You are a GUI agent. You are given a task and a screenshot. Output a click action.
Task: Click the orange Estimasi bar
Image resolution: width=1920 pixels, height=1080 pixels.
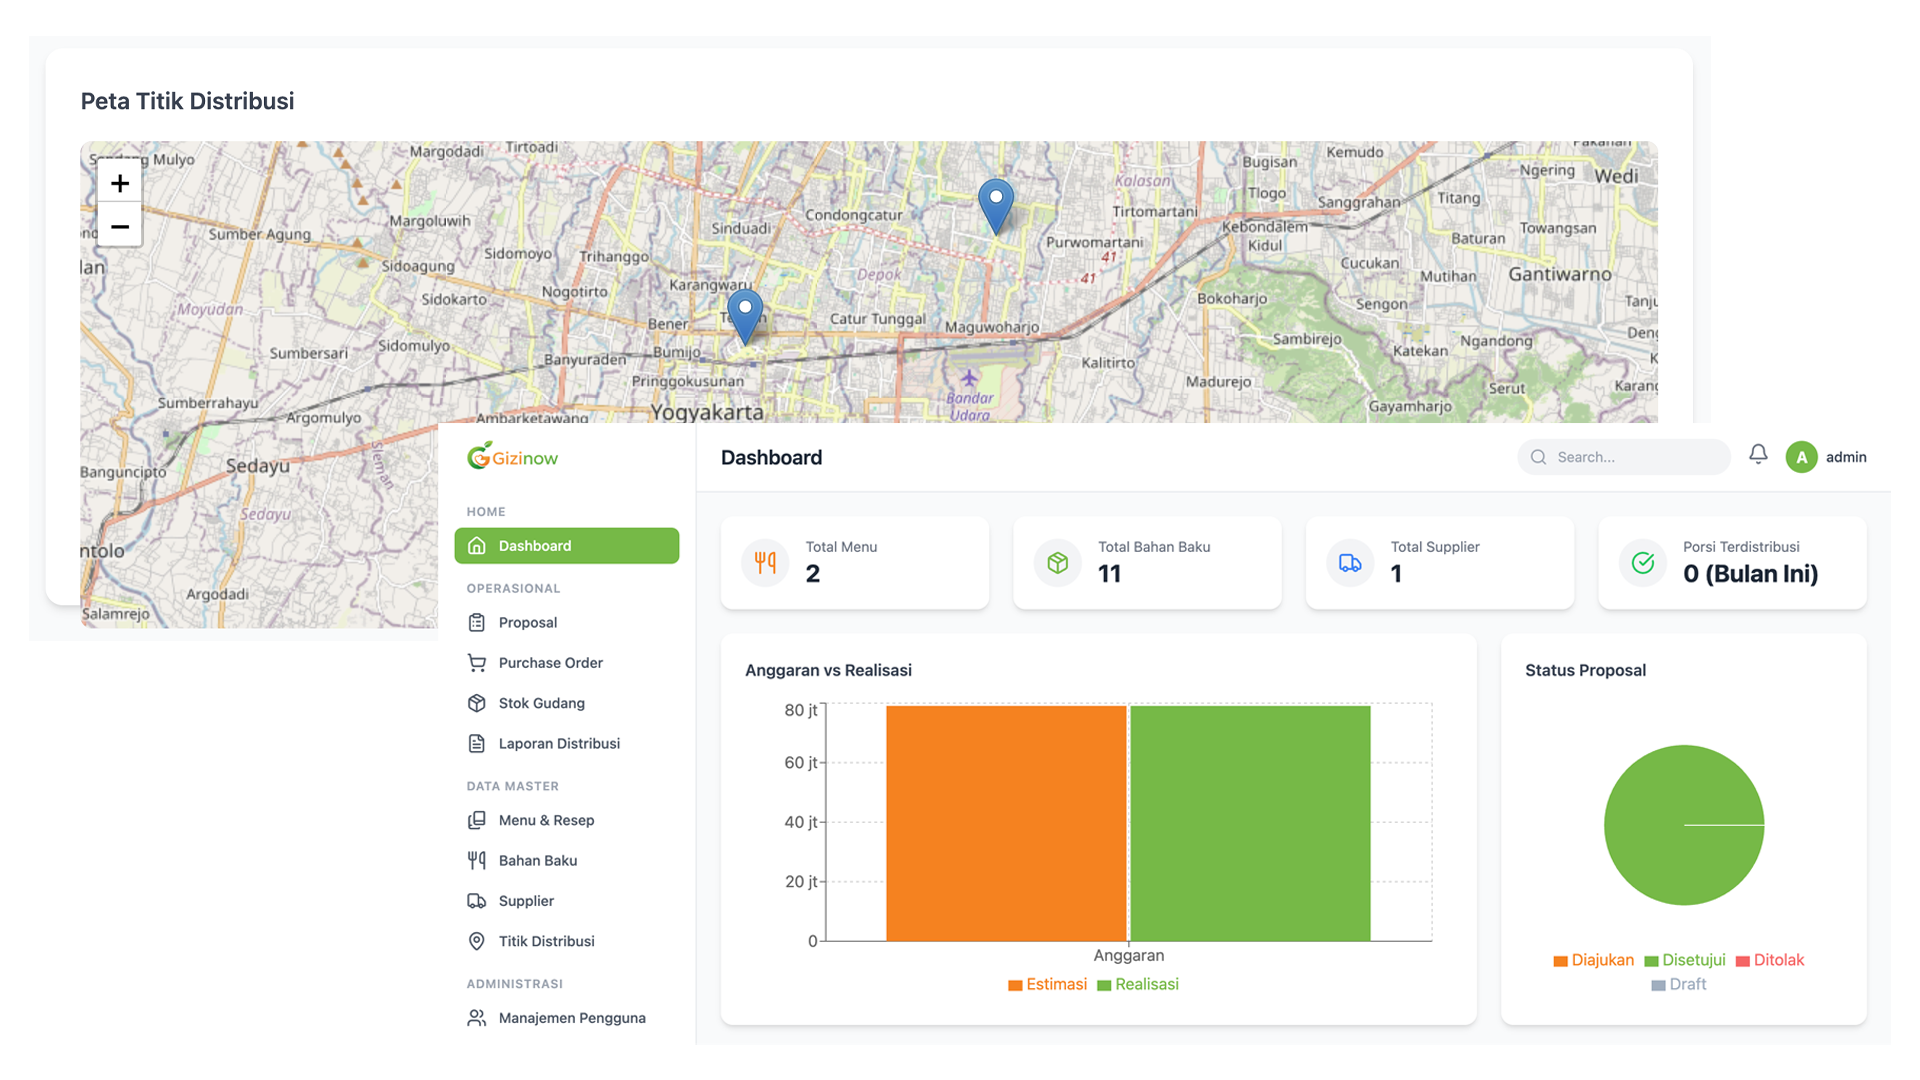1006,823
